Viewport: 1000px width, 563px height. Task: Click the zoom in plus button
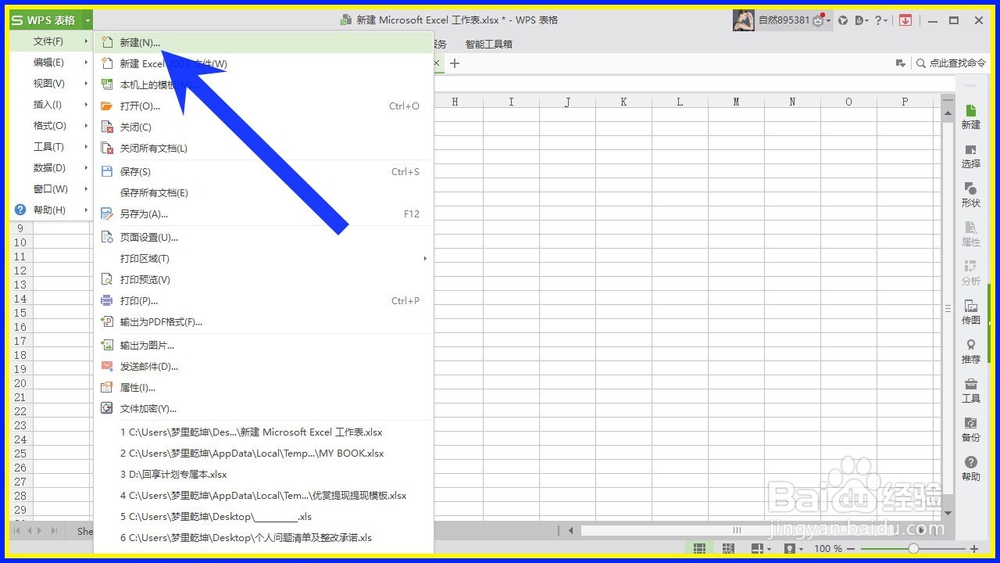tap(974, 548)
